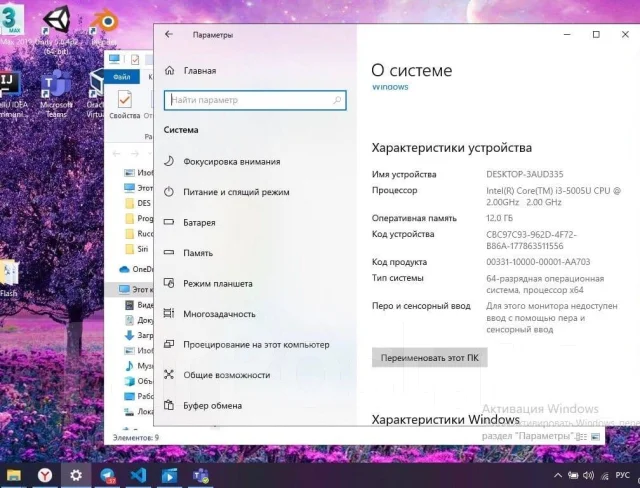Open Фокусировка внимания settings
This screenshot has height=488, width=640.
[222, 162]
